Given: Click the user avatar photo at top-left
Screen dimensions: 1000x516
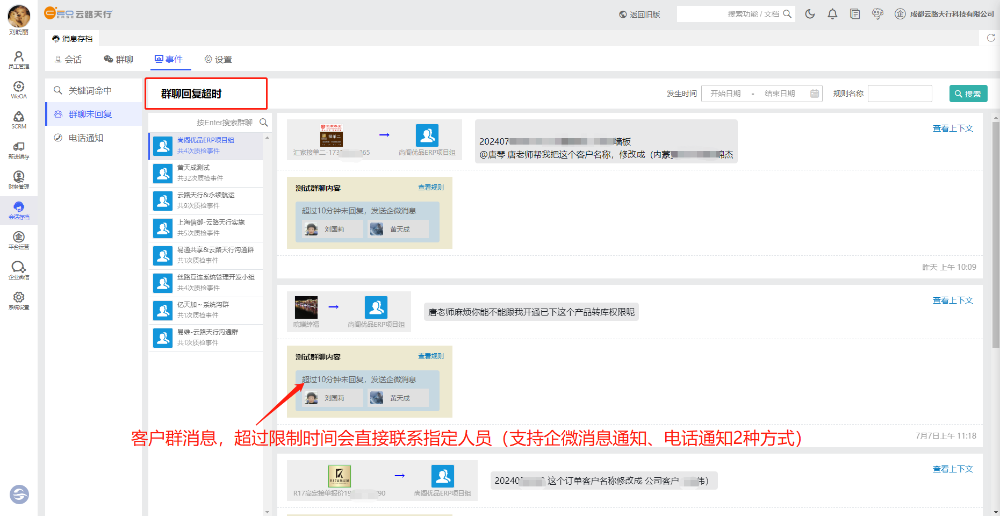Looking at the screenshot, I should pos(18,15).
